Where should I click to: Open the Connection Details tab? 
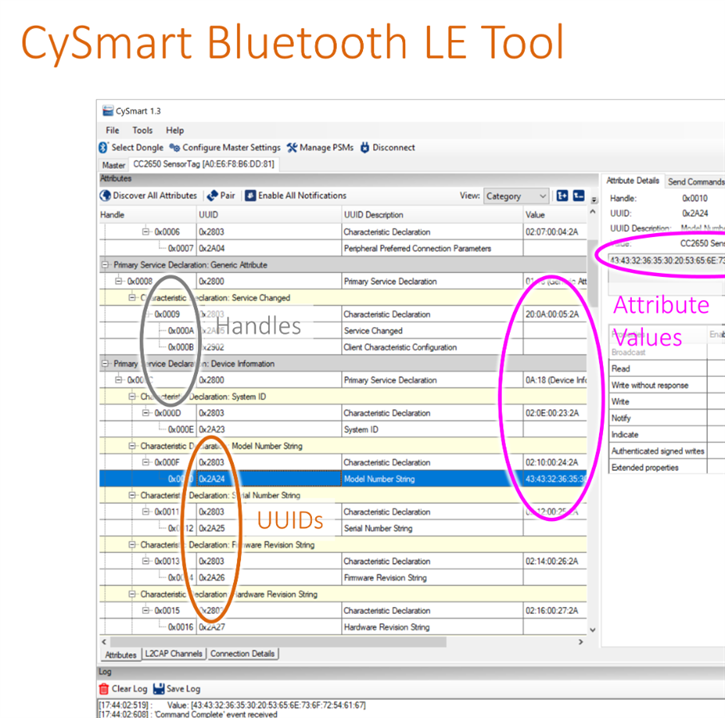pos(242,654)
